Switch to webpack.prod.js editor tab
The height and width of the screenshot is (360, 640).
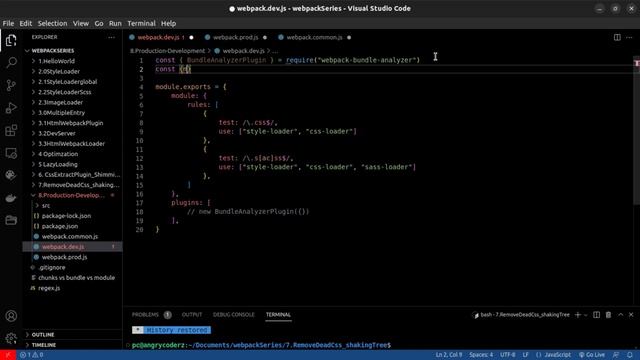(236, 37)
